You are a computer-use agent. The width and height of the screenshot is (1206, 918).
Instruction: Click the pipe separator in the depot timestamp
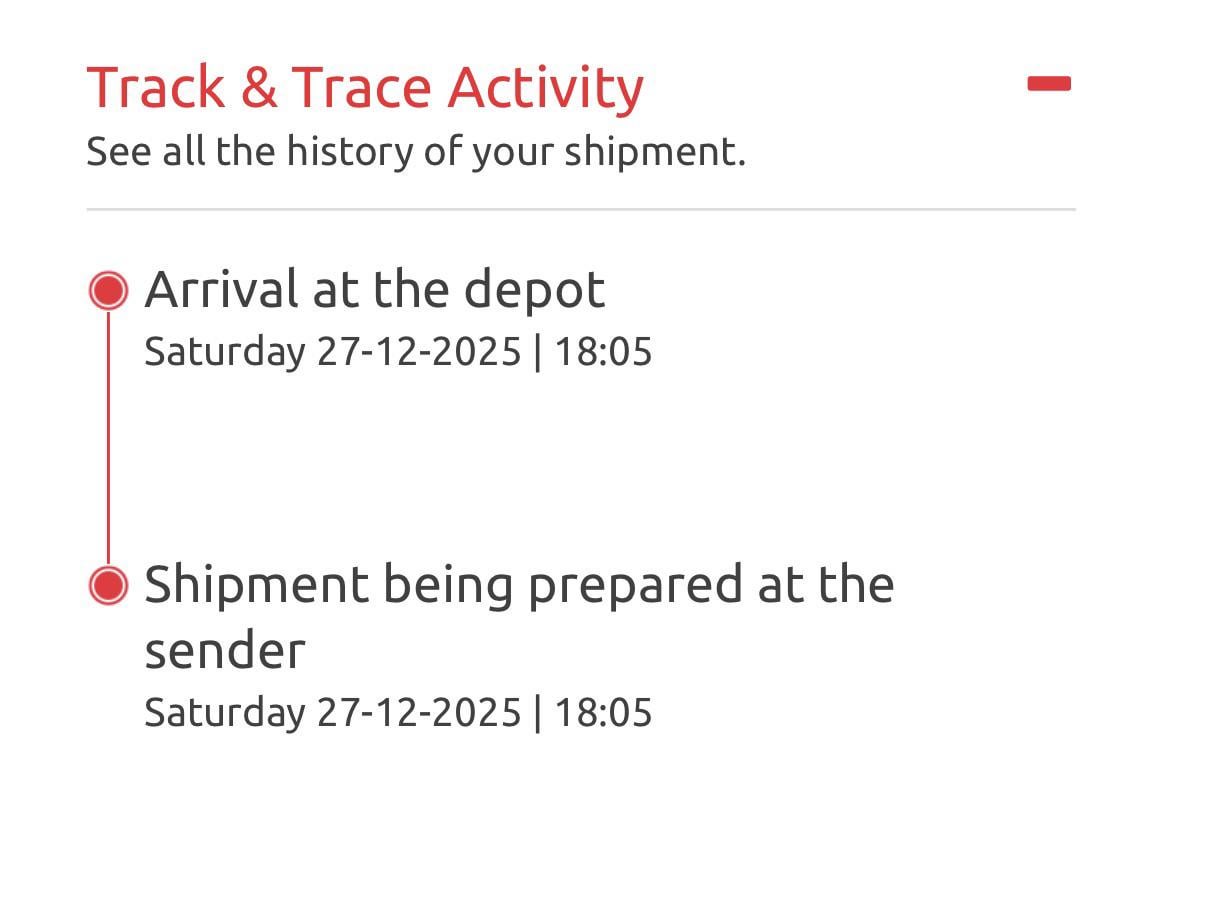(x=538, y=352)
